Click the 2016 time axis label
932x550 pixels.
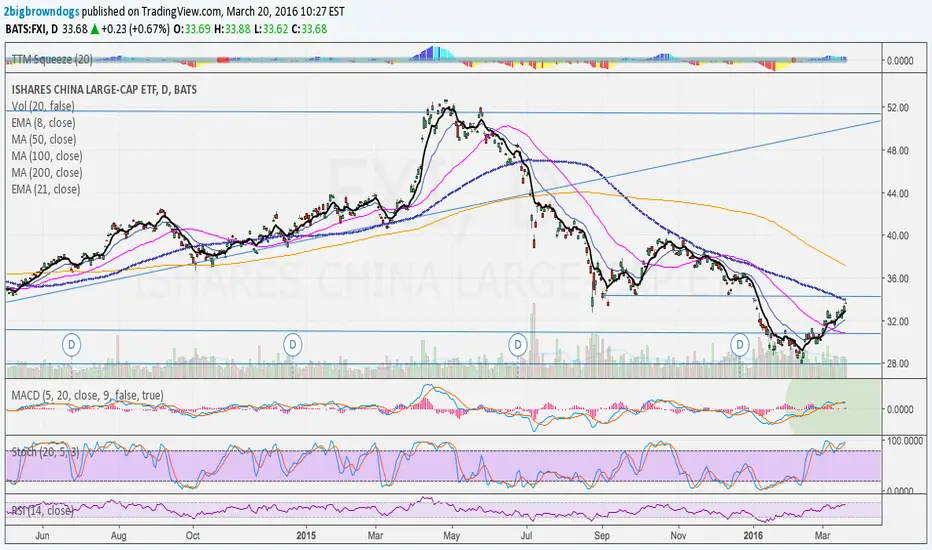click(x=754, y=536)
